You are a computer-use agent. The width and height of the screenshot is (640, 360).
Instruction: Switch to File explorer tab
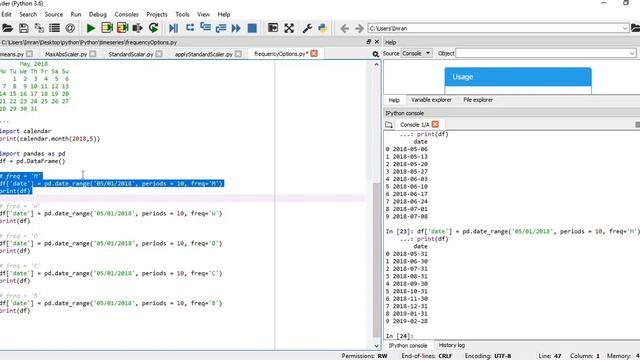tap(478, 100)
